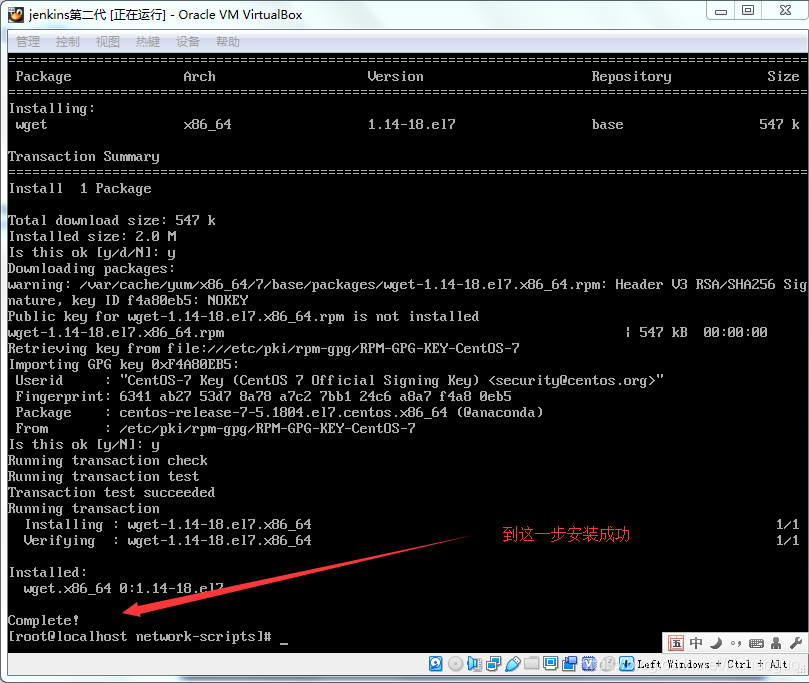Click the 'Complete!' text in terminal
The image size is (809, 683).
click(43, 621)
